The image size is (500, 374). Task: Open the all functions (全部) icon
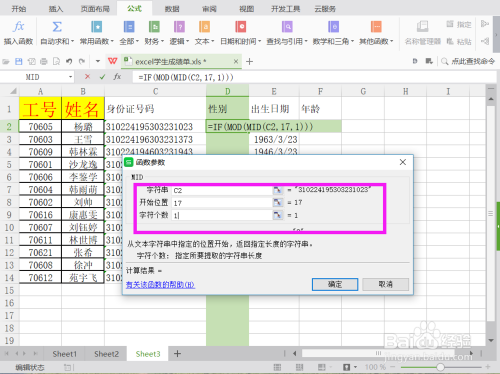point(129,27)
